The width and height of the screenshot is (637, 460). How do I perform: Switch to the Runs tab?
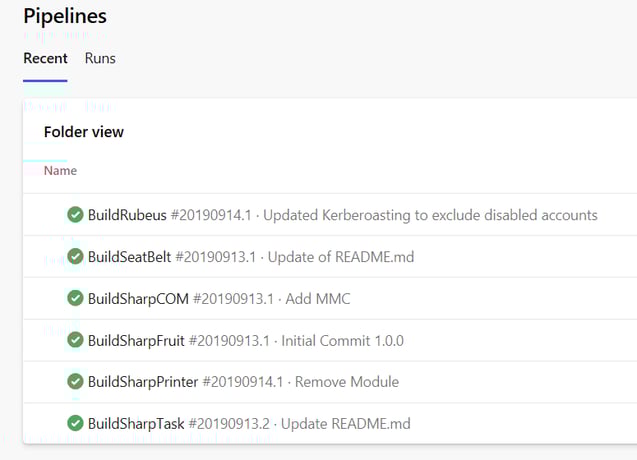(100, 59)
